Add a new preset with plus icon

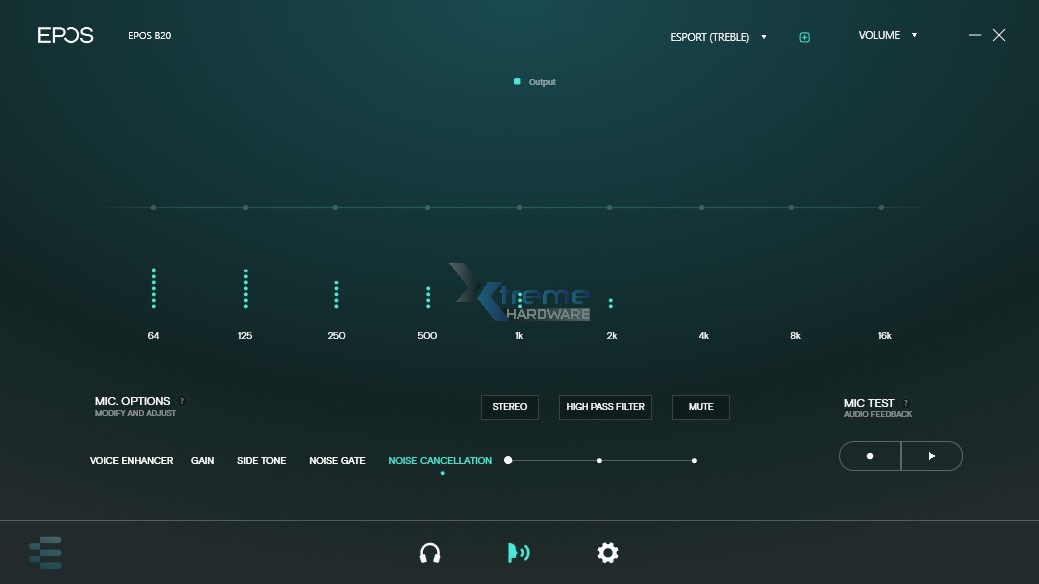804,37
